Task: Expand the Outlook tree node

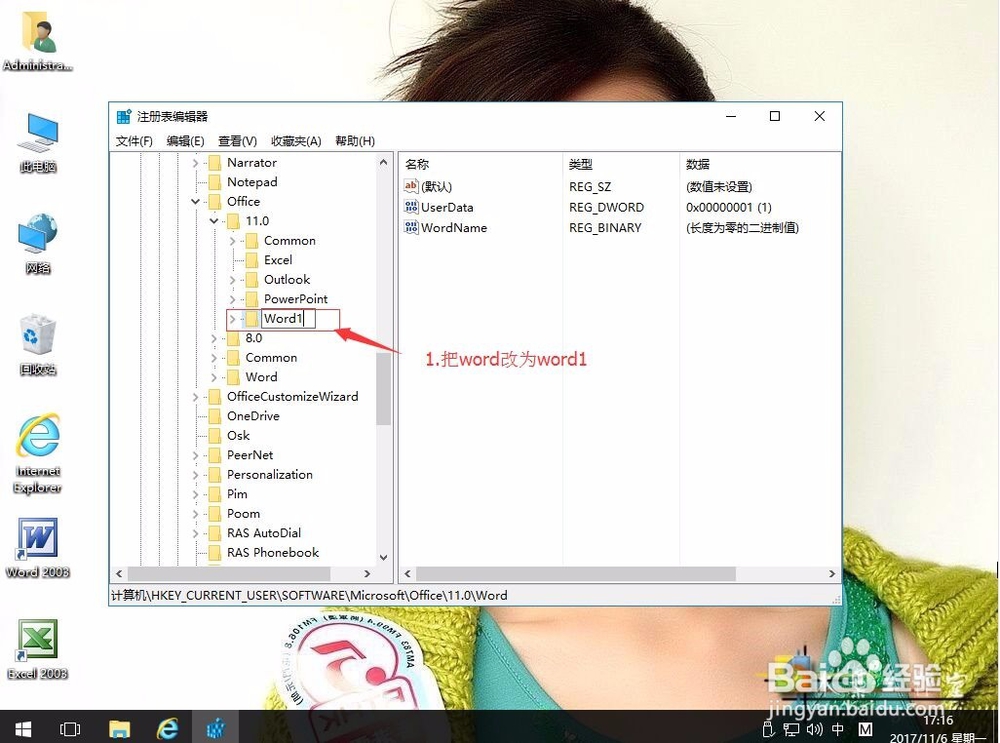Action: click(232, 279)
